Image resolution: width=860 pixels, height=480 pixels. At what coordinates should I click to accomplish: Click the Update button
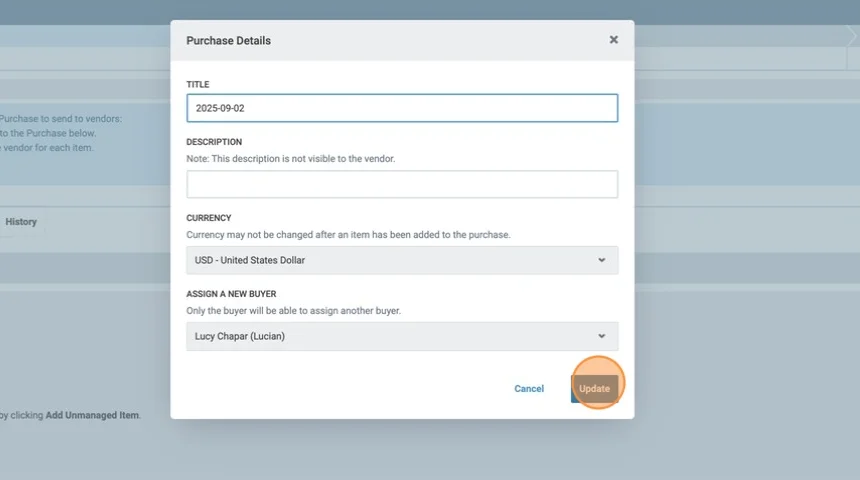594,389
